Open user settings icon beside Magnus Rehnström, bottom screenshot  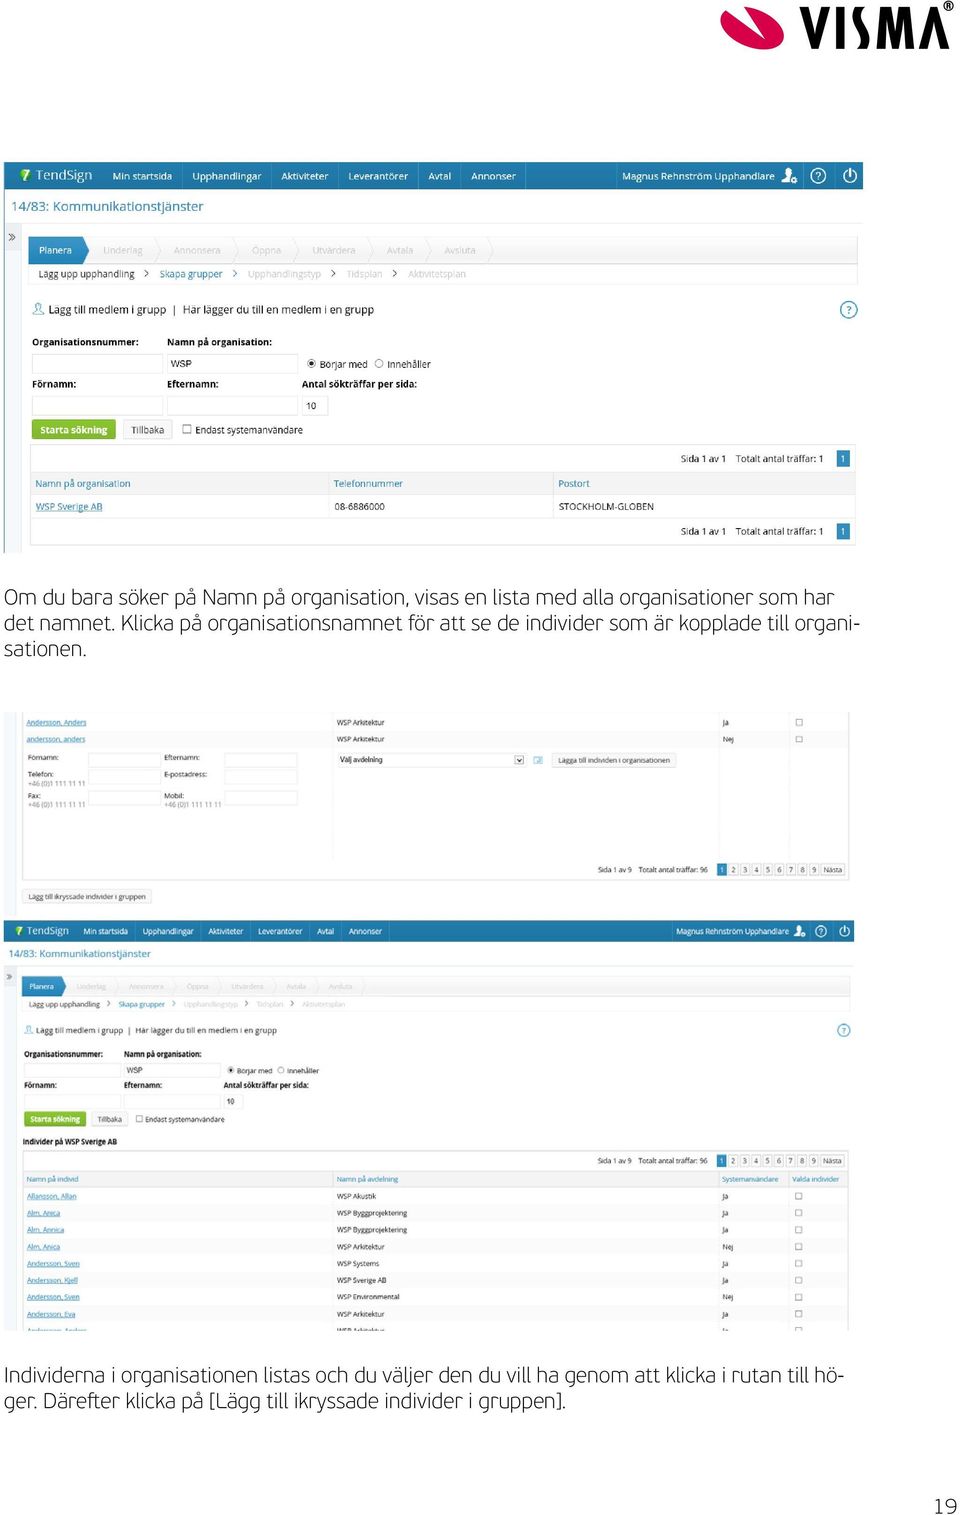799,931
